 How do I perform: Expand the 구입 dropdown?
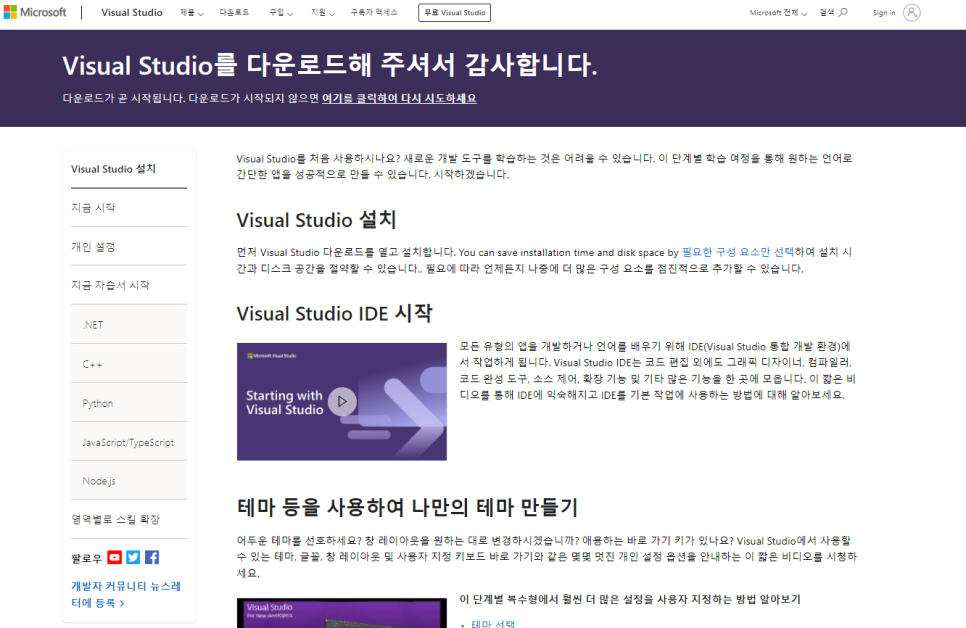point(281,12)
